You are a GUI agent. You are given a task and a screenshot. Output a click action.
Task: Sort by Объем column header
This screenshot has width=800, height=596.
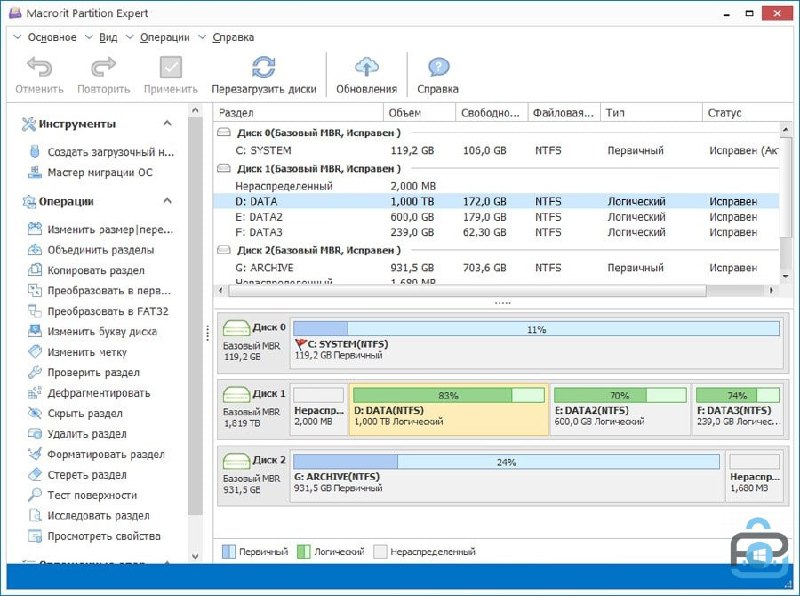click(419, 112)
